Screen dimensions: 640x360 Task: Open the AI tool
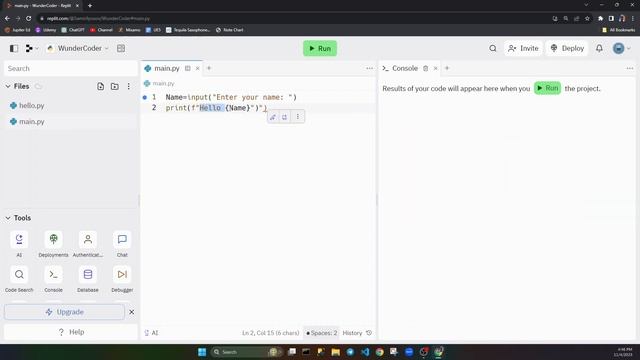[19, 244]
